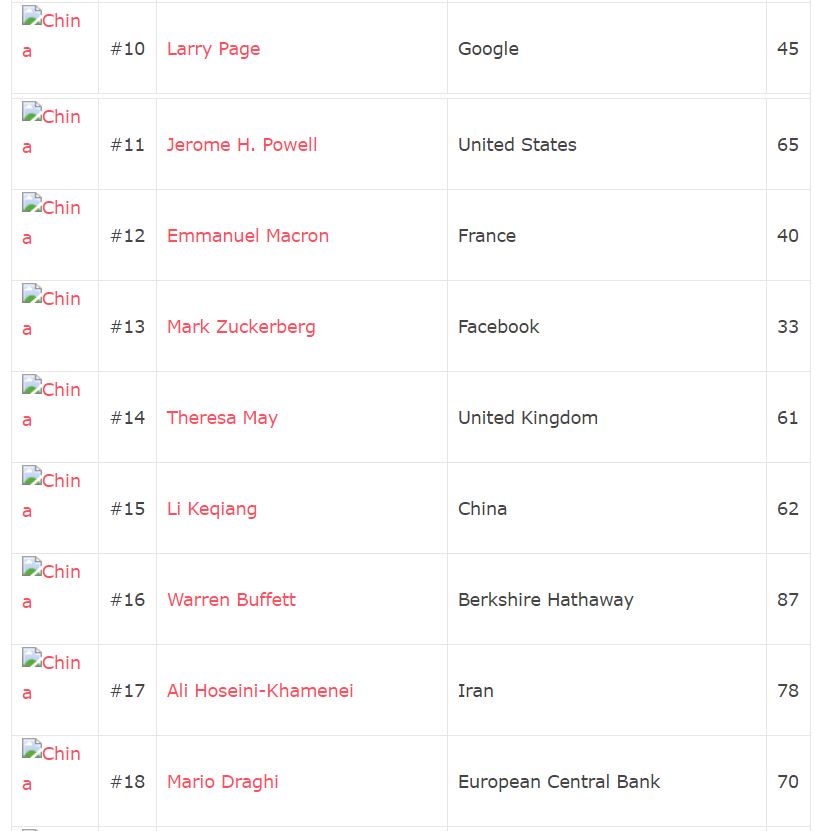Open the Mario Draghi link
The height and width of the screenshot is (831, 831).
[x=223, y=782]
